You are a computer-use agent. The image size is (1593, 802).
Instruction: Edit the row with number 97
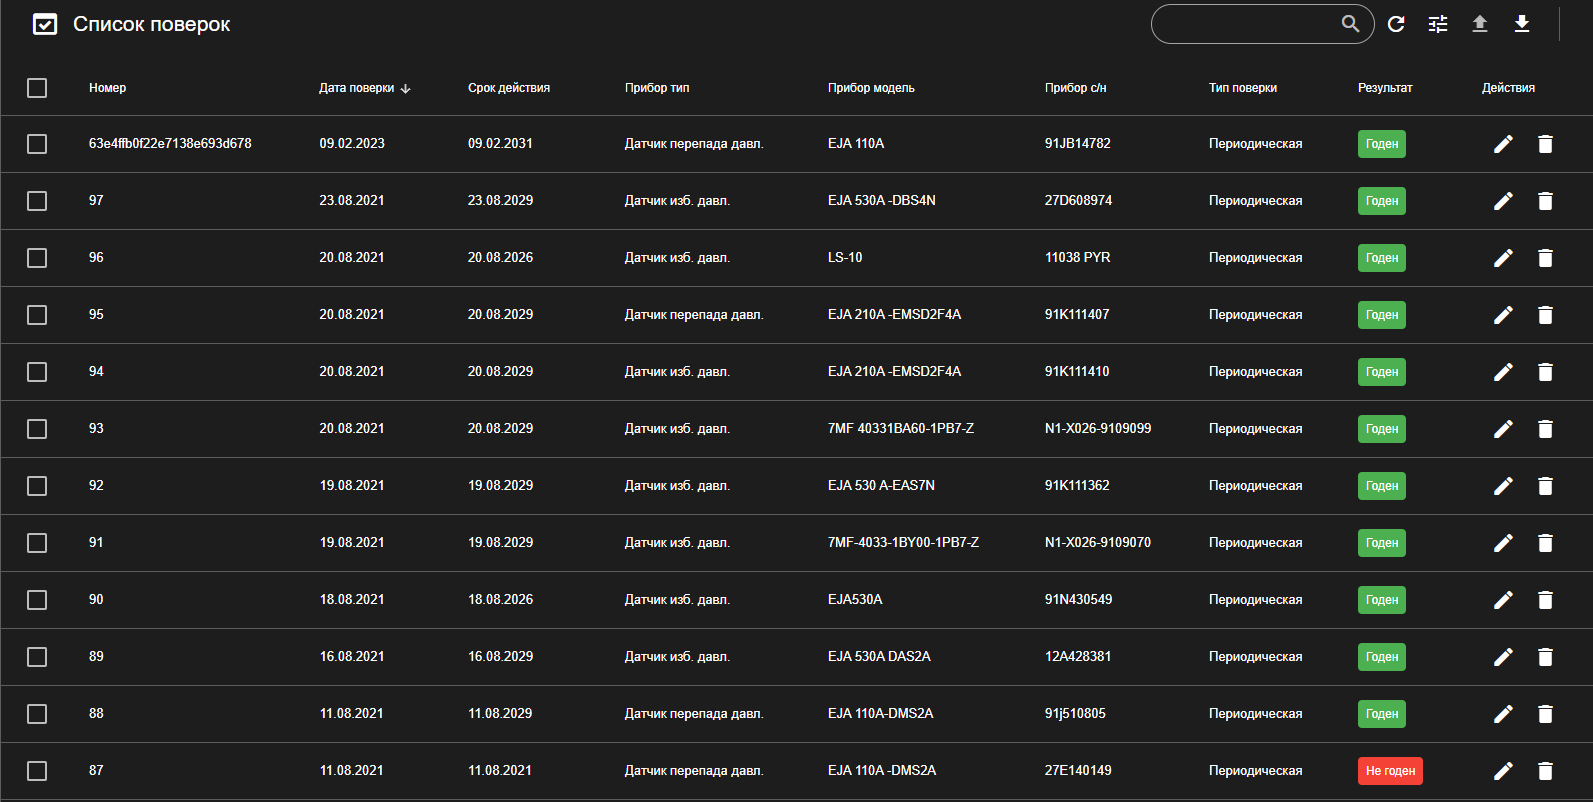[1503, 201]
